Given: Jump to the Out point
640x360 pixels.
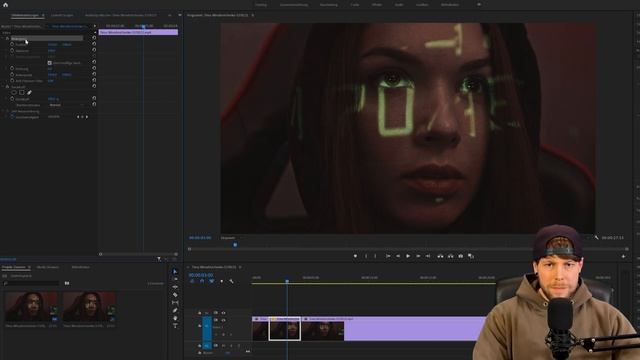Looking at the screenshot, I should pos(428,256).
